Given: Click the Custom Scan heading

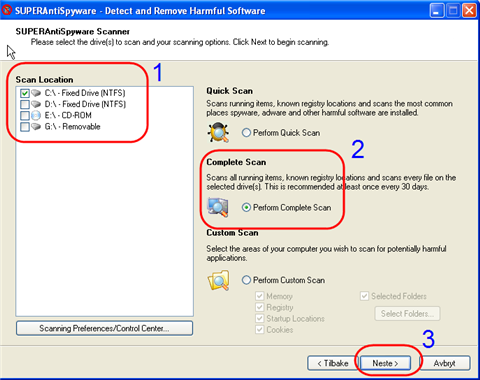Looking at the screenshot, I should coord(232,233).
